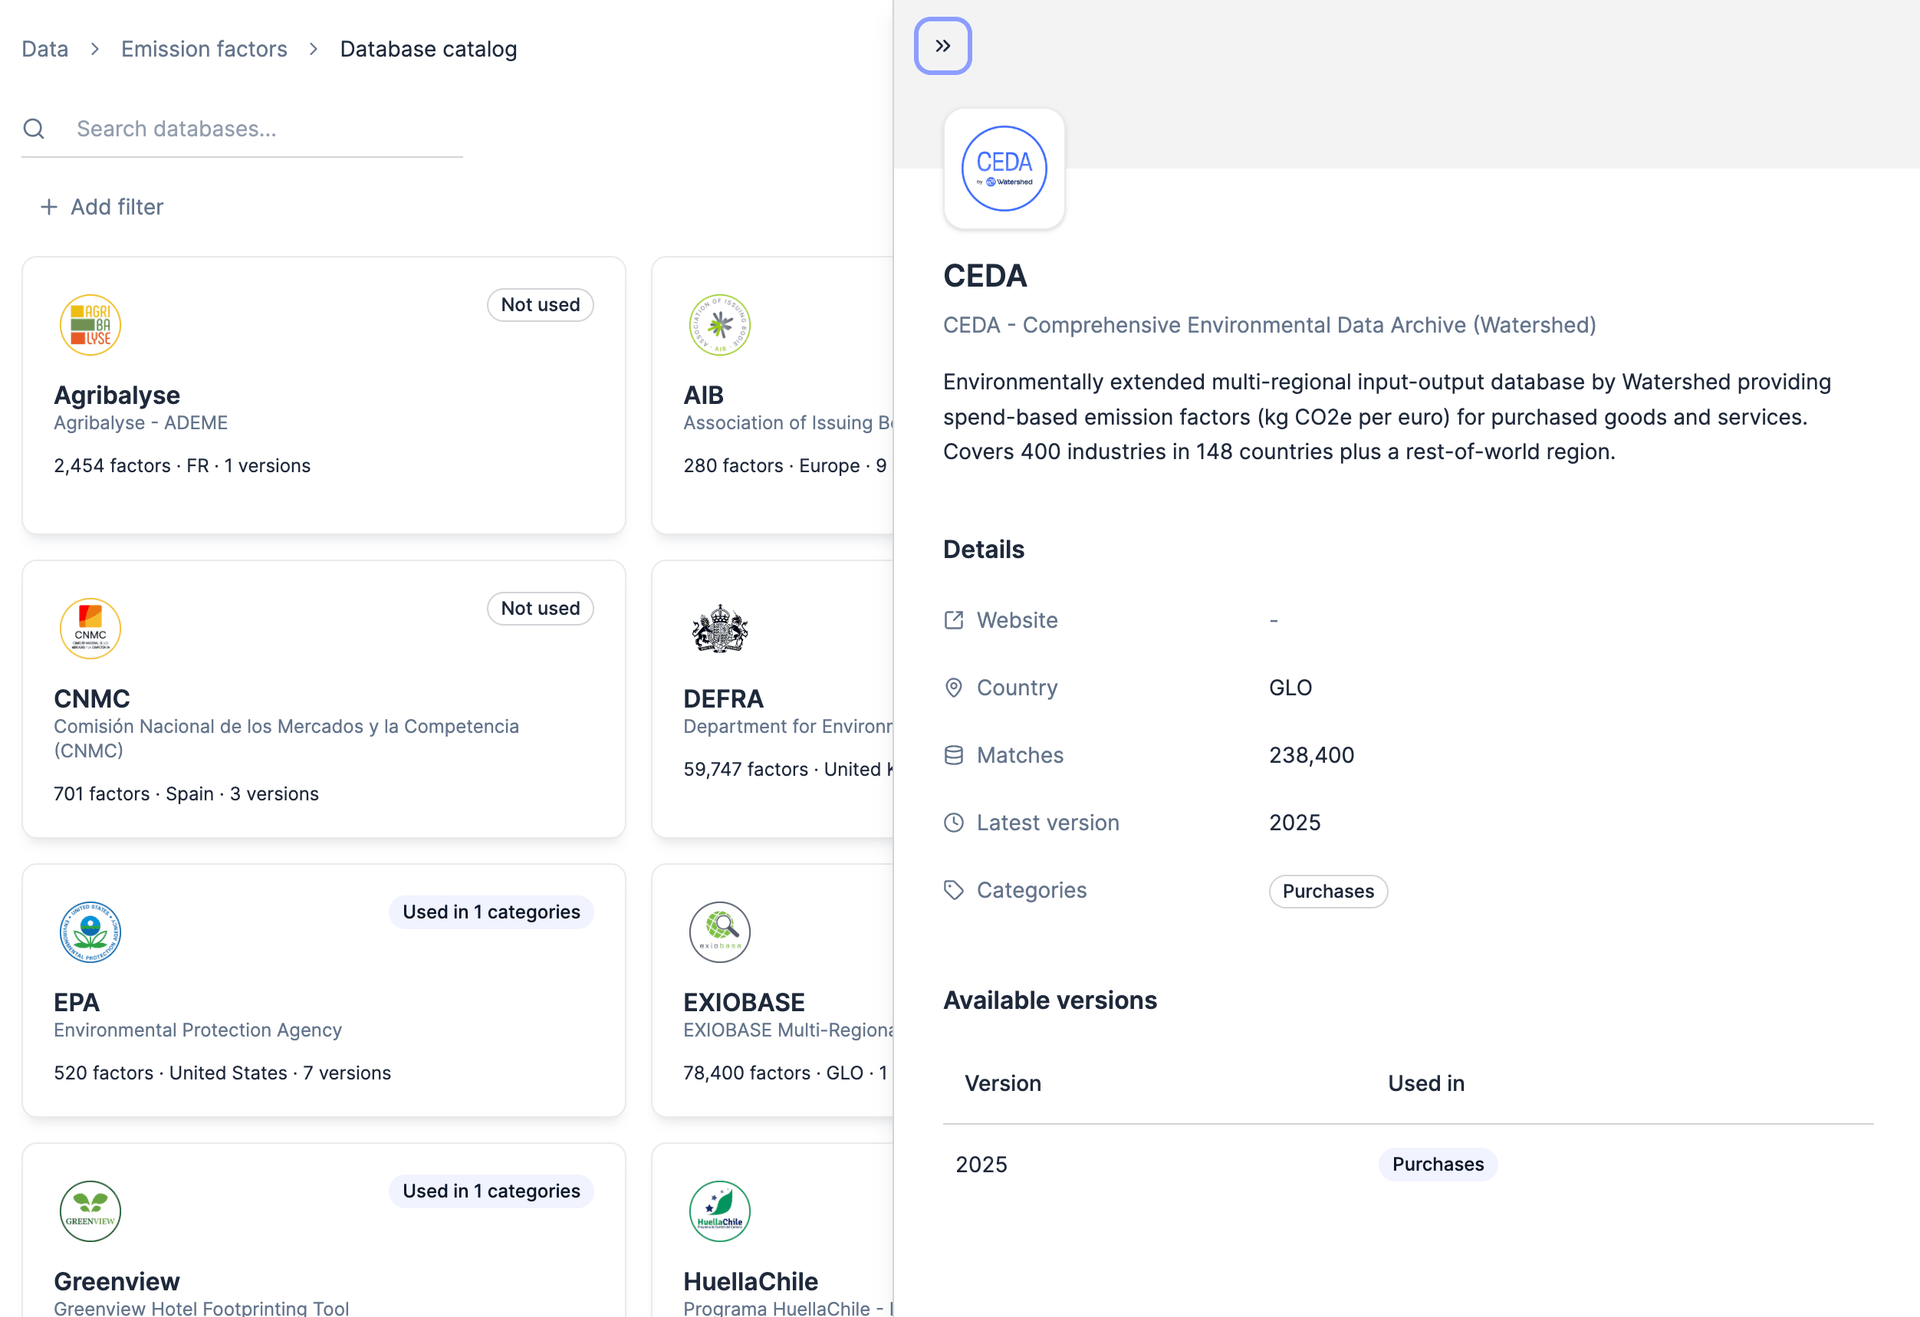This screenshot has height=1317, width=1920.
Task: Click the 2025 version row cell
Action: click(x=981, y=1164)
